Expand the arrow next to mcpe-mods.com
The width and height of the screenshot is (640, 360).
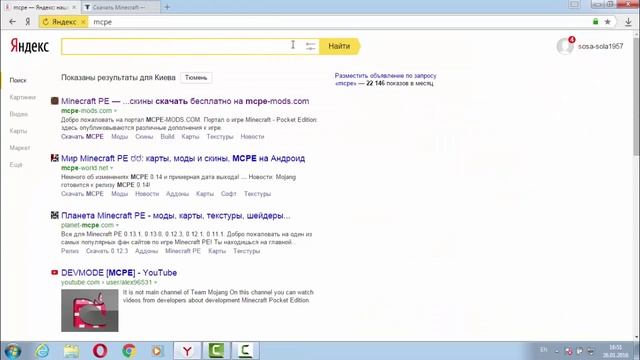(115, 111)
